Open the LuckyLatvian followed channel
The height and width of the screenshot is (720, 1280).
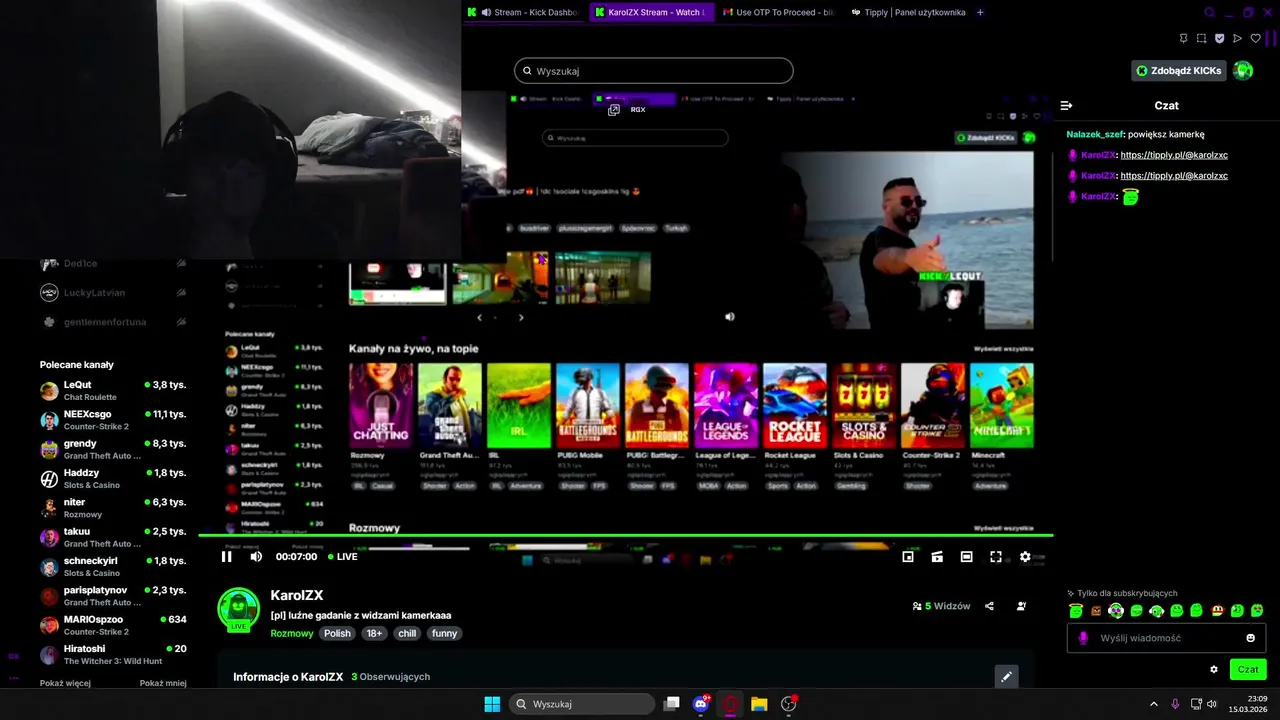point(113,293)
